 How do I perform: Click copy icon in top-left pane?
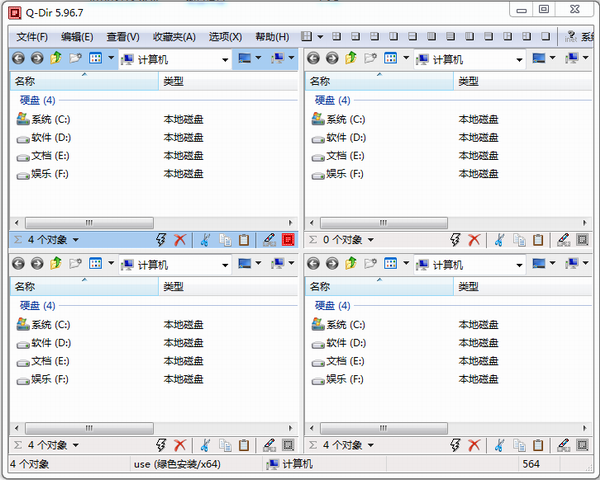(225, 240)
